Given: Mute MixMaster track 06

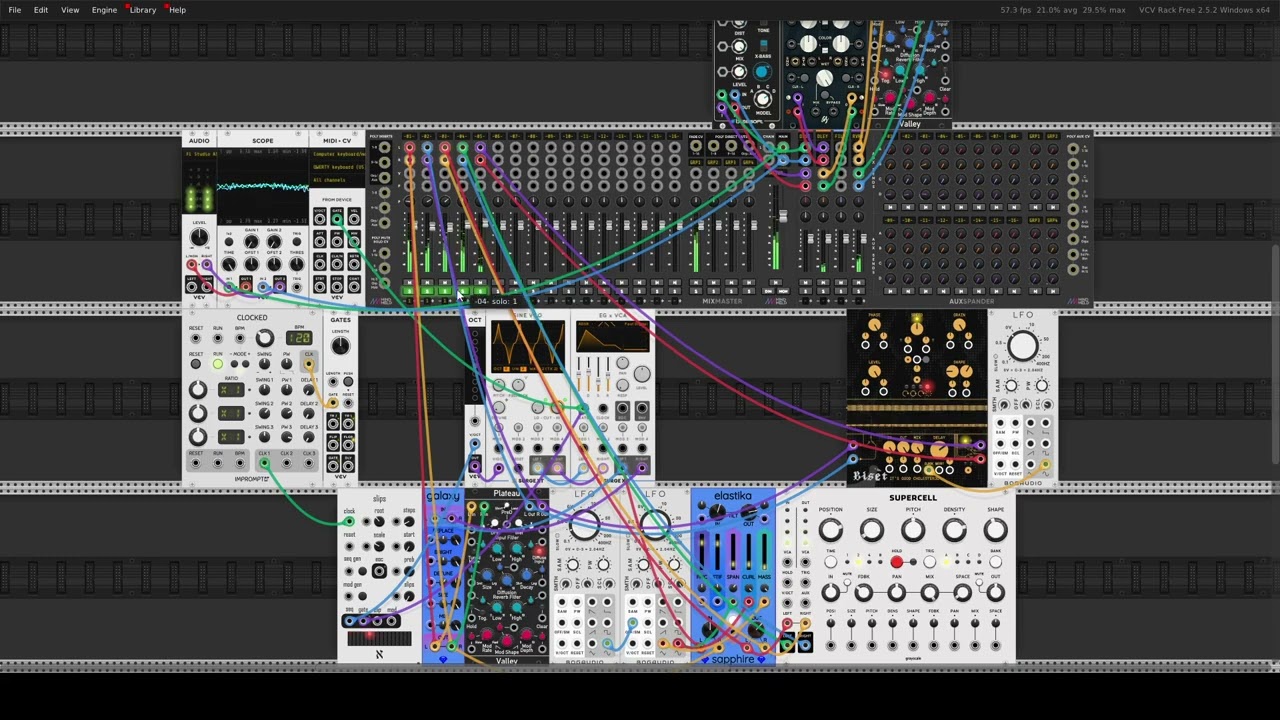Looking at the screenshot, I should [498, 282].
